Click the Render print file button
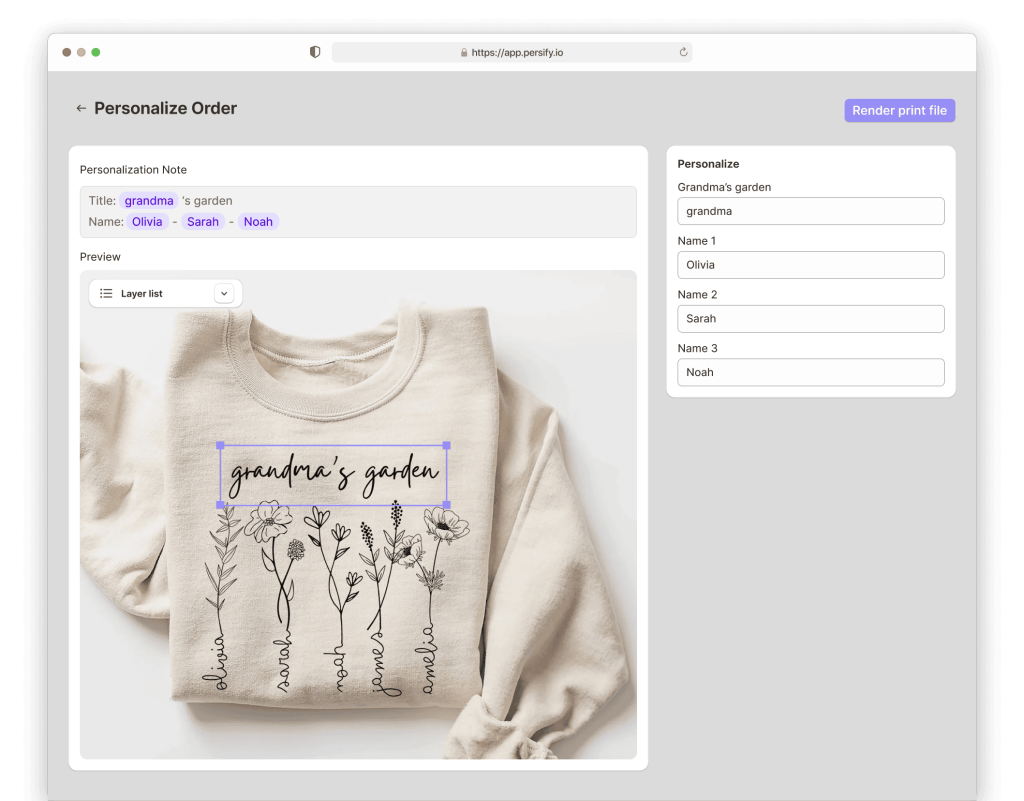The height and width of the screenshot is (801, 1024). click(899, 111)
